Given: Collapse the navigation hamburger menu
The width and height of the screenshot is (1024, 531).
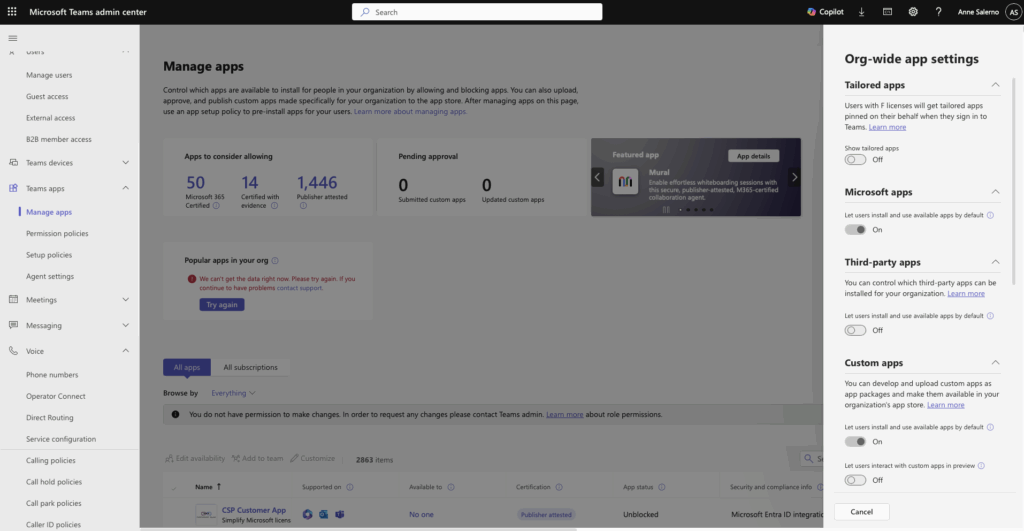Looking at the screenshot, I should point(12,37).
